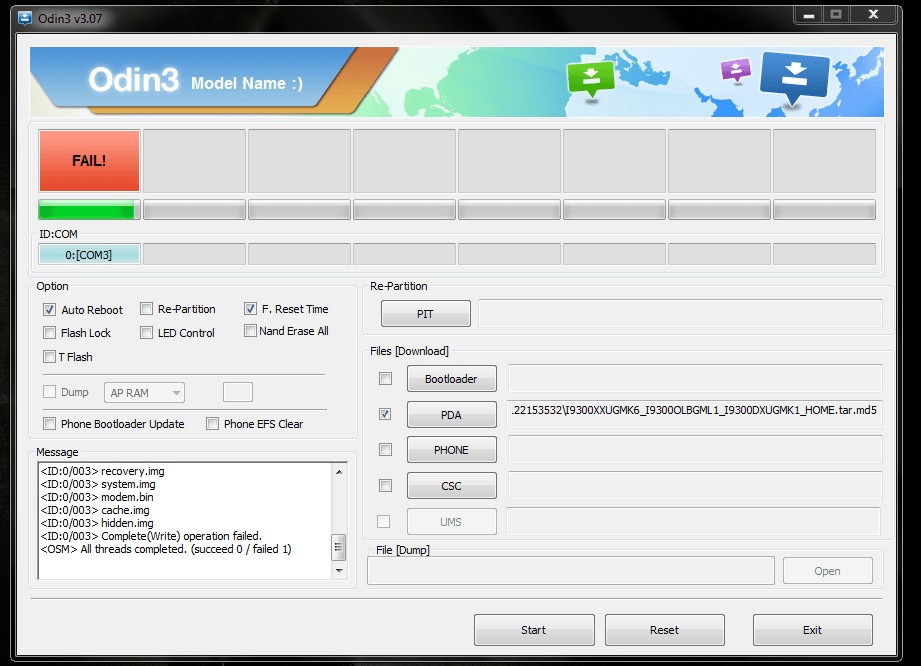This screenshot has width=921, height=666.
Task: Click the Message log scrollbar thumb
Action: point(339,548)
